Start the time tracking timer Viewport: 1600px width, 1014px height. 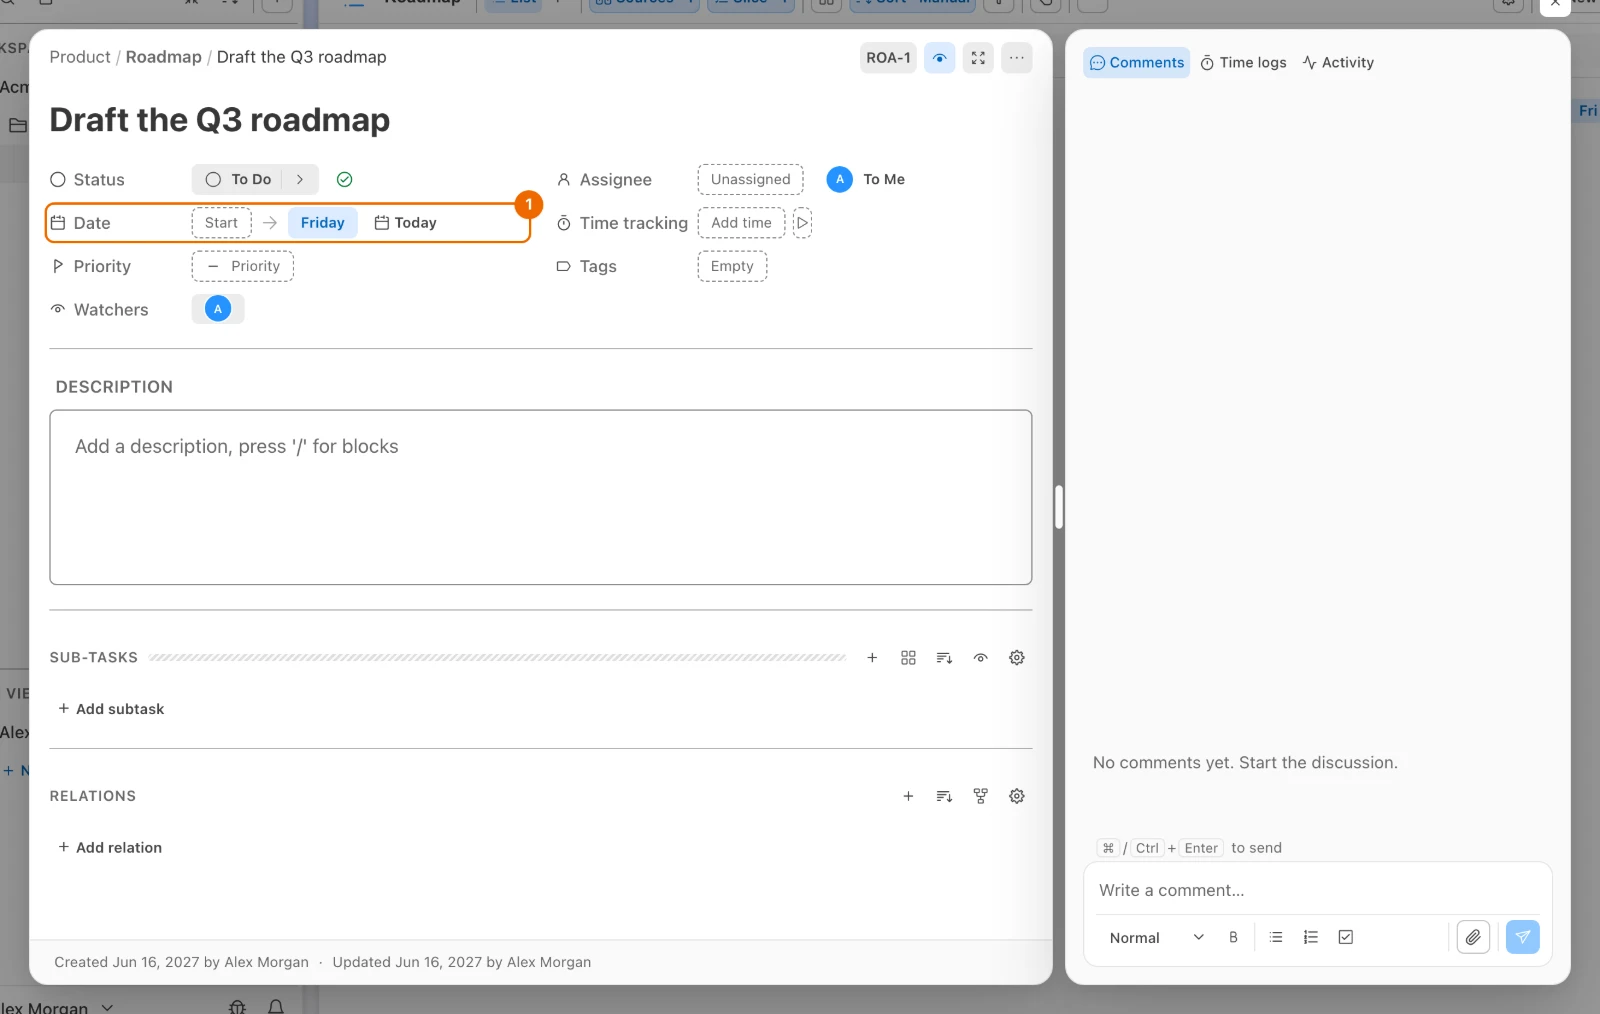click(x=802, y=223)
